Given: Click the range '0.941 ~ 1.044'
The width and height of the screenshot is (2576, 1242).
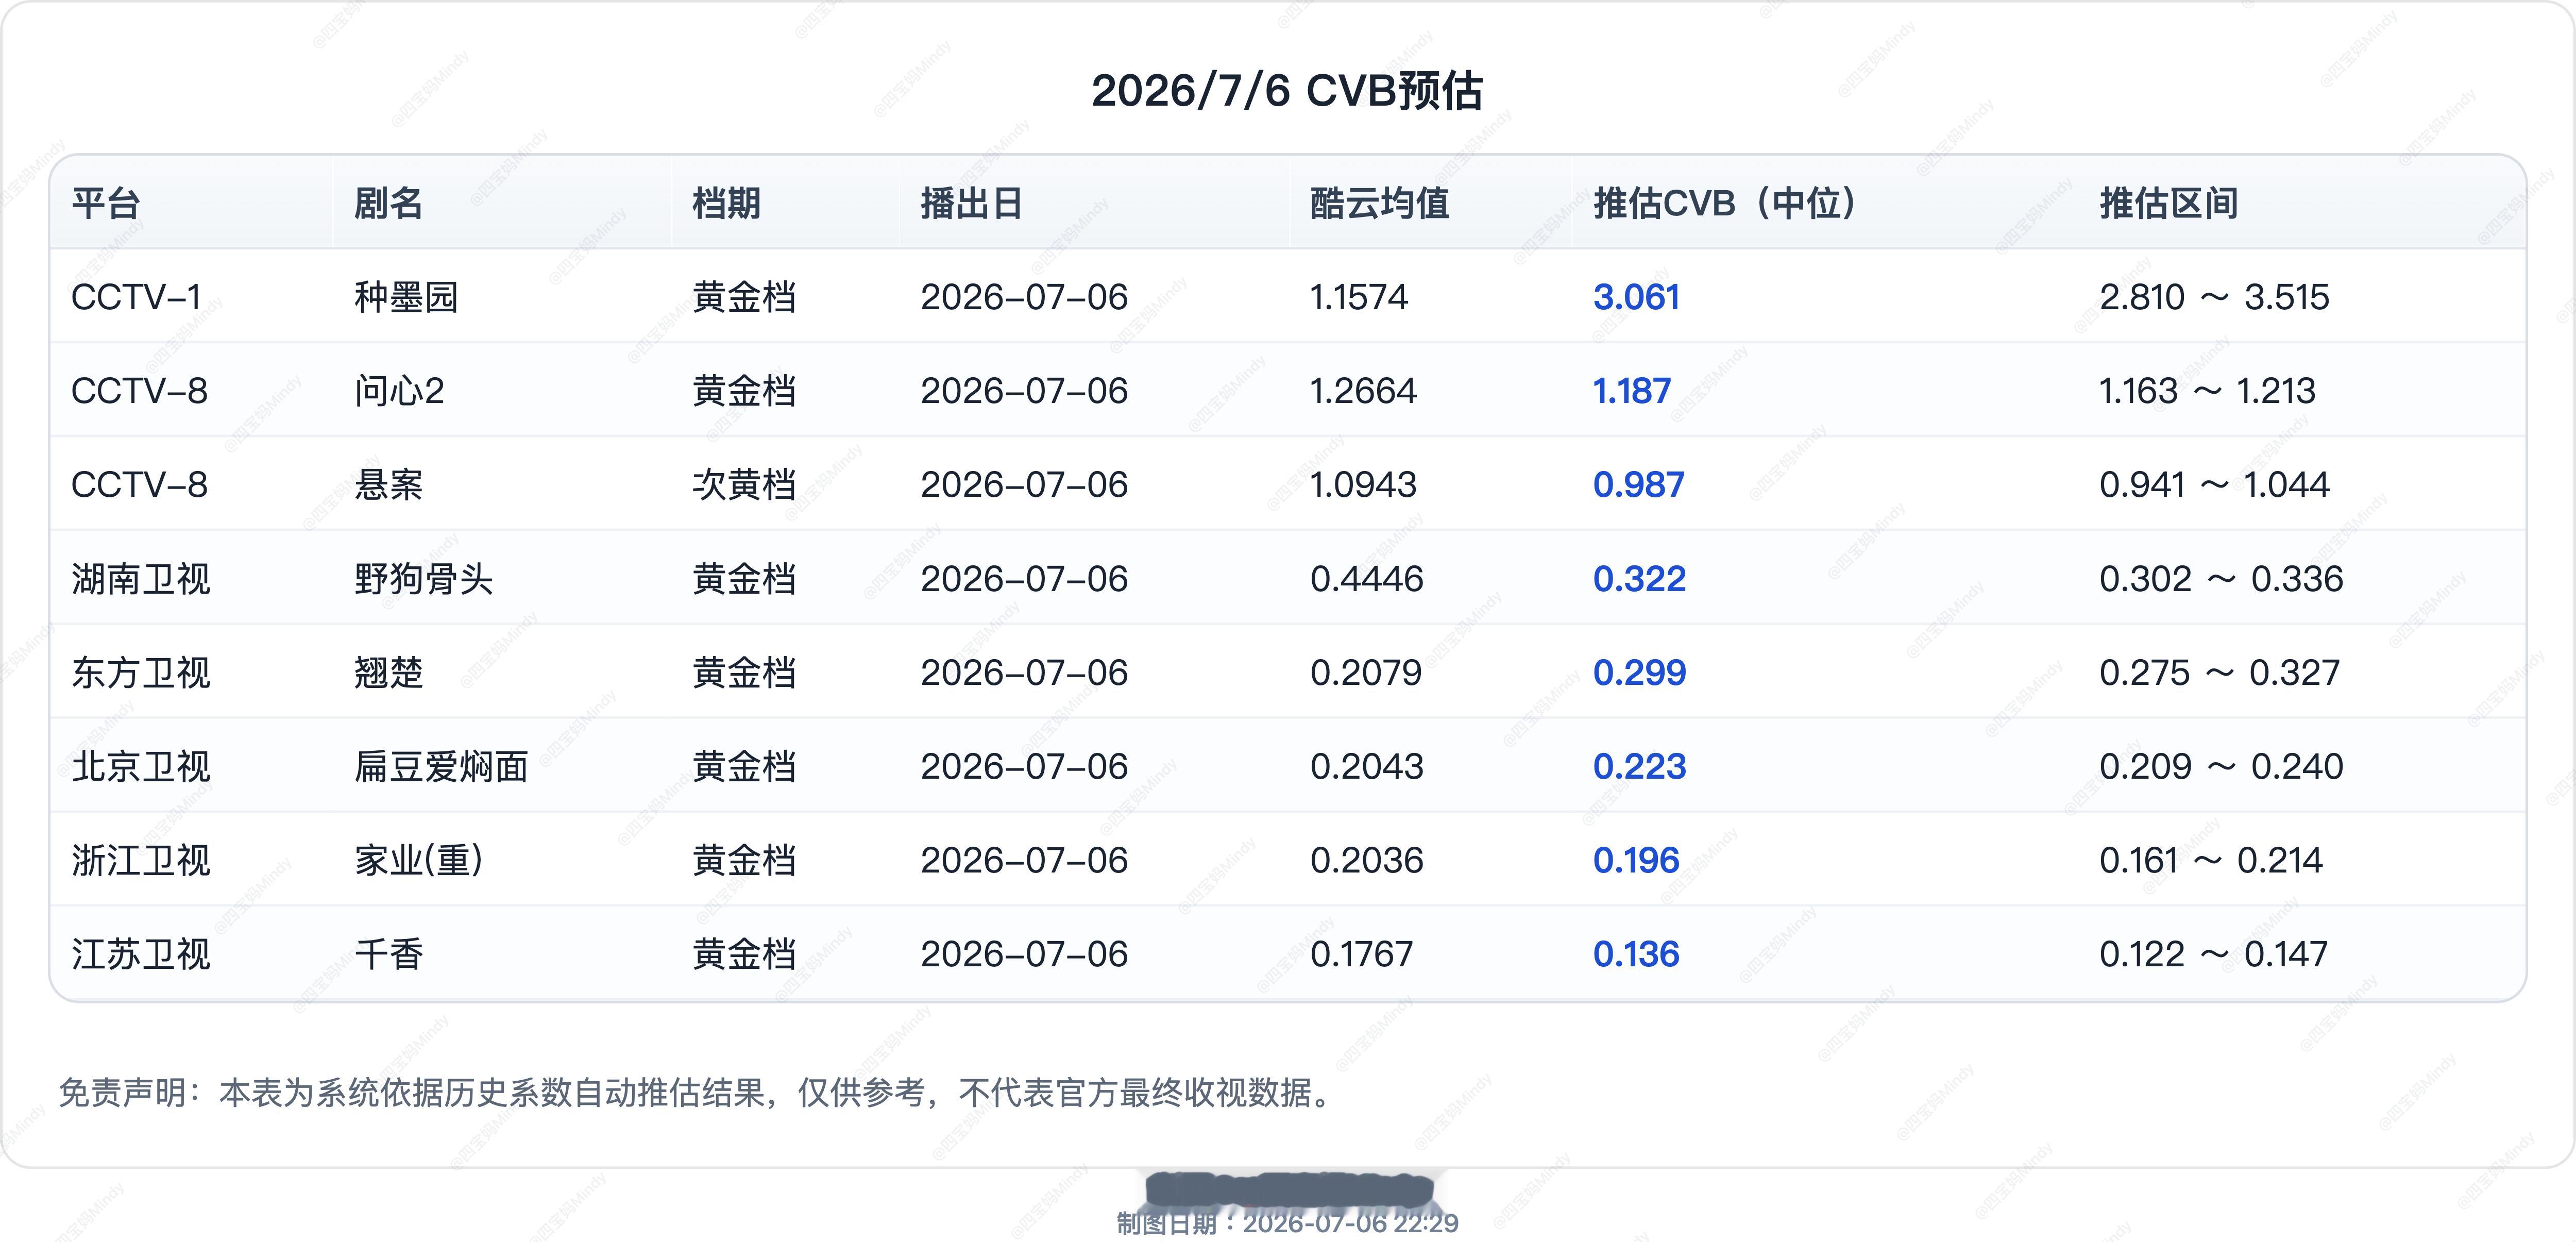Looking at the screenshot, I should 2214,485.
